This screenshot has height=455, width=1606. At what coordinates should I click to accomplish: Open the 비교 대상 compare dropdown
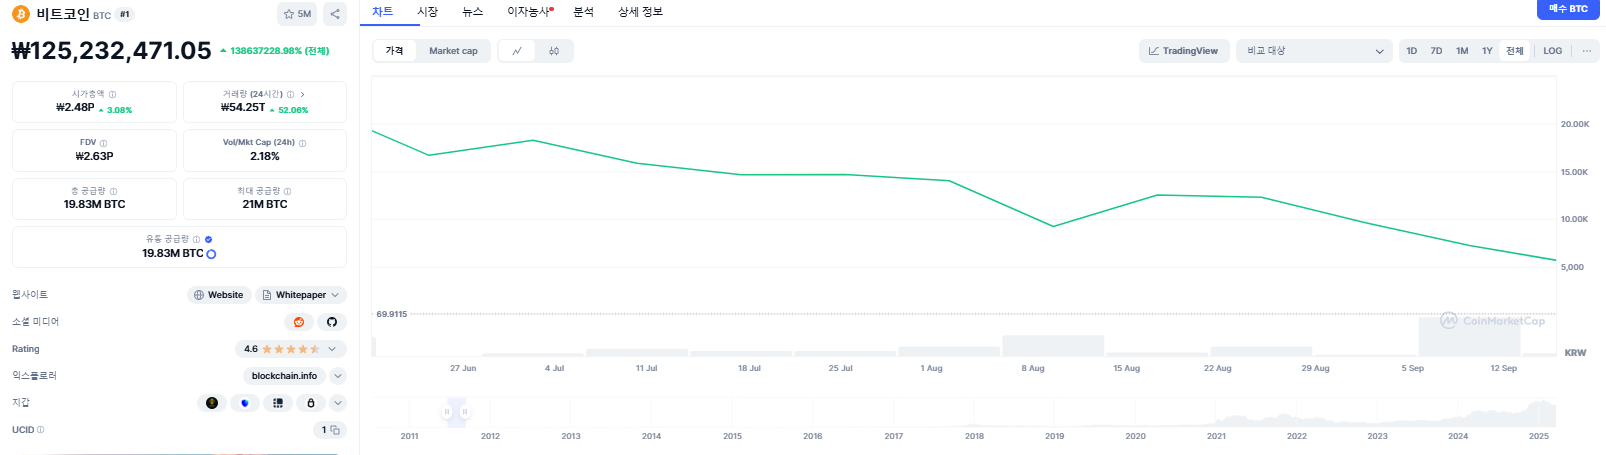[x=1314, y=51]
